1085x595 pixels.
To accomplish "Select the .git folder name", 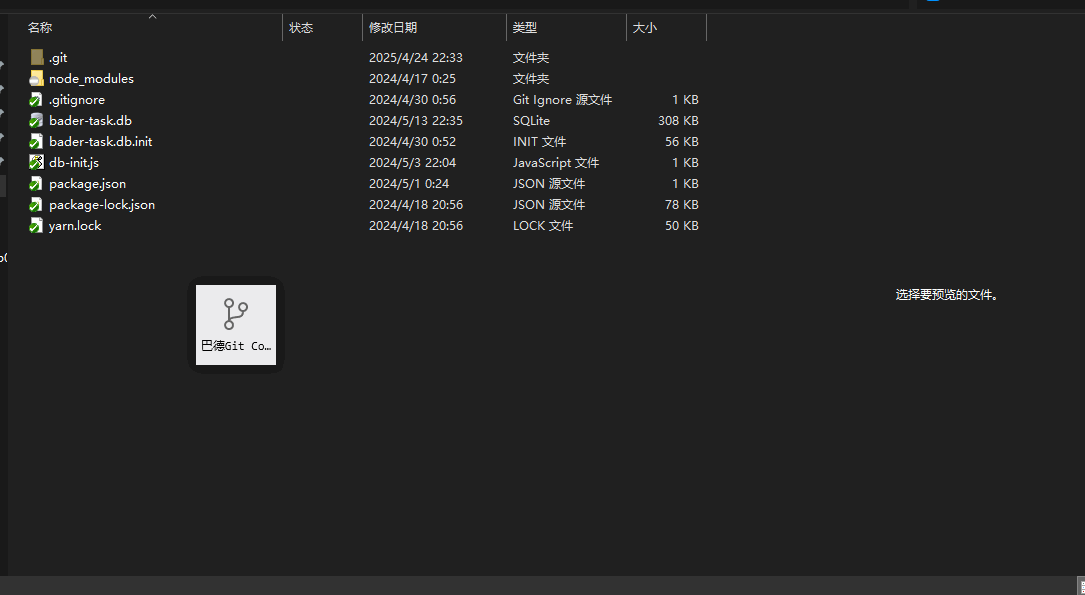I will 58,57.
